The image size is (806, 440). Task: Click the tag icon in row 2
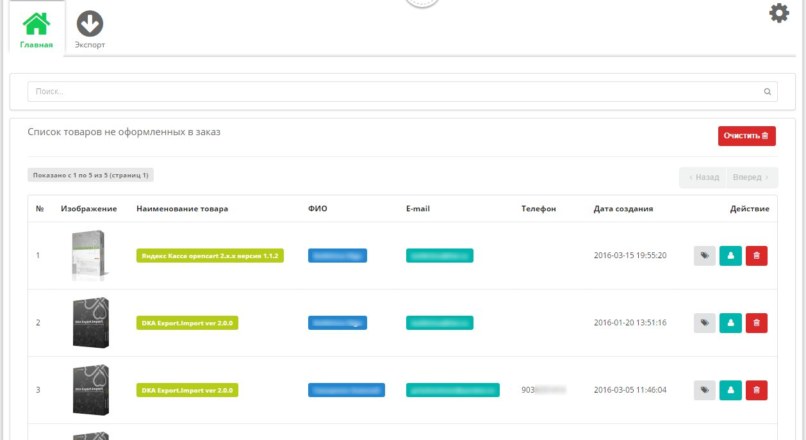(704, 323)
